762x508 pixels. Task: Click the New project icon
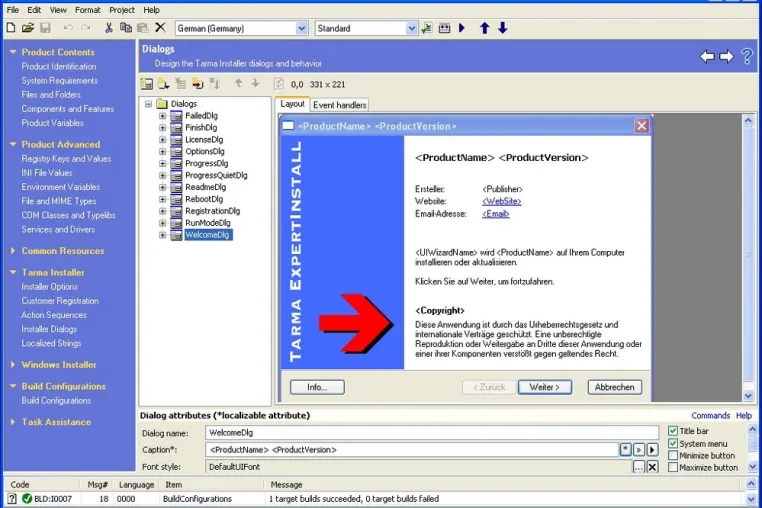click(x=11, y=28)
